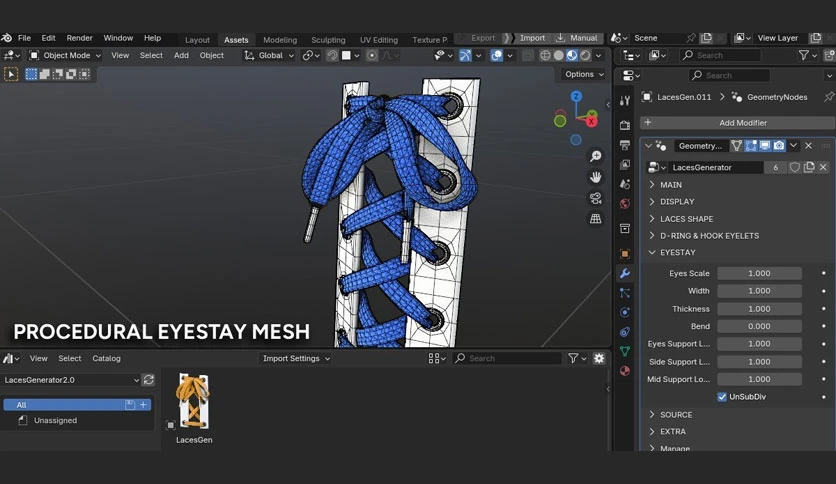Open the Output properties tab

pos(625,145)
